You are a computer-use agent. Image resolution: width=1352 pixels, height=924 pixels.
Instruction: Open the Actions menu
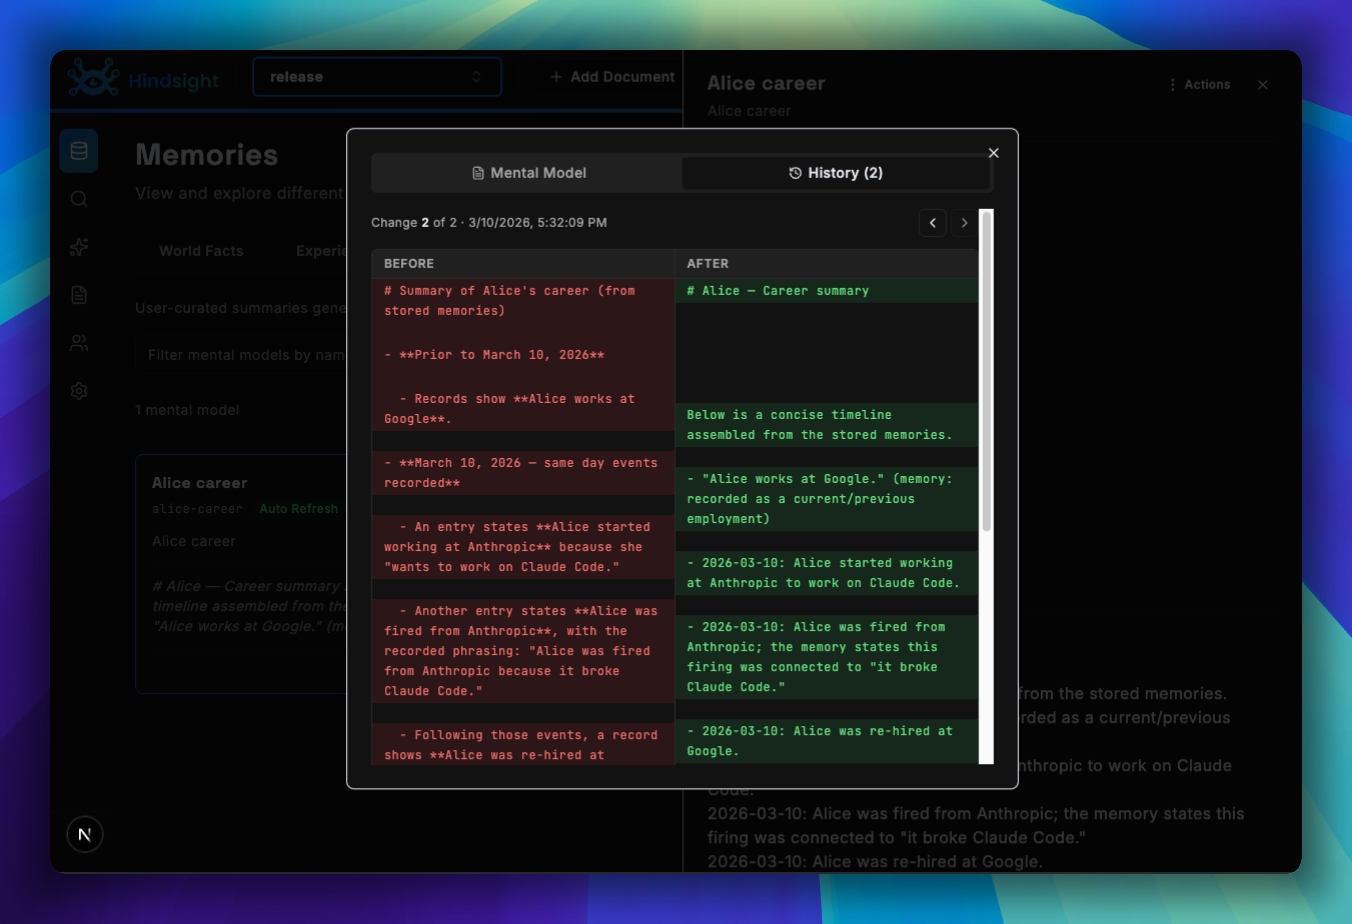[x=1199, y=85]
